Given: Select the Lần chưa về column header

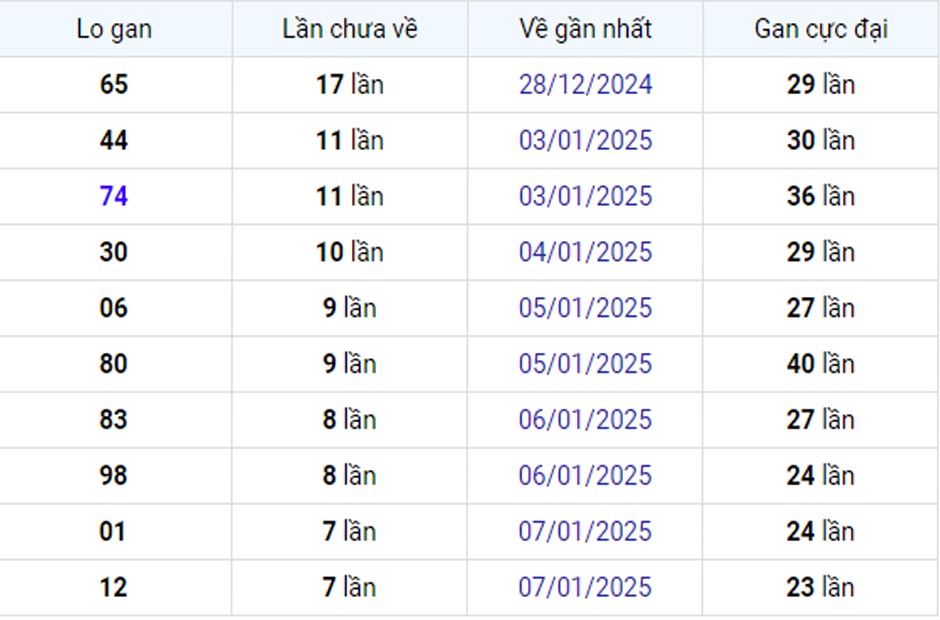Looking at the screenshot, I should coord(350,29).
